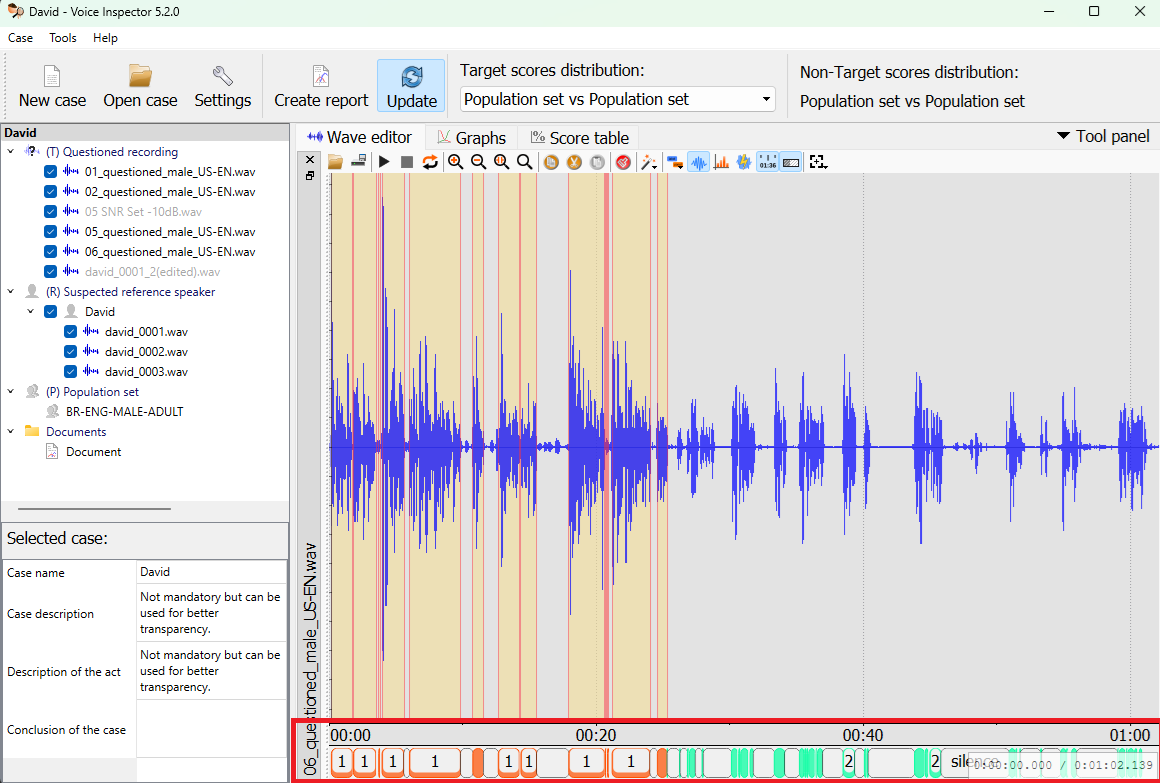Uncheck the David speaker checkbox
The height and width of the screenshot is (783, 1160).
[x=50, y=312]
